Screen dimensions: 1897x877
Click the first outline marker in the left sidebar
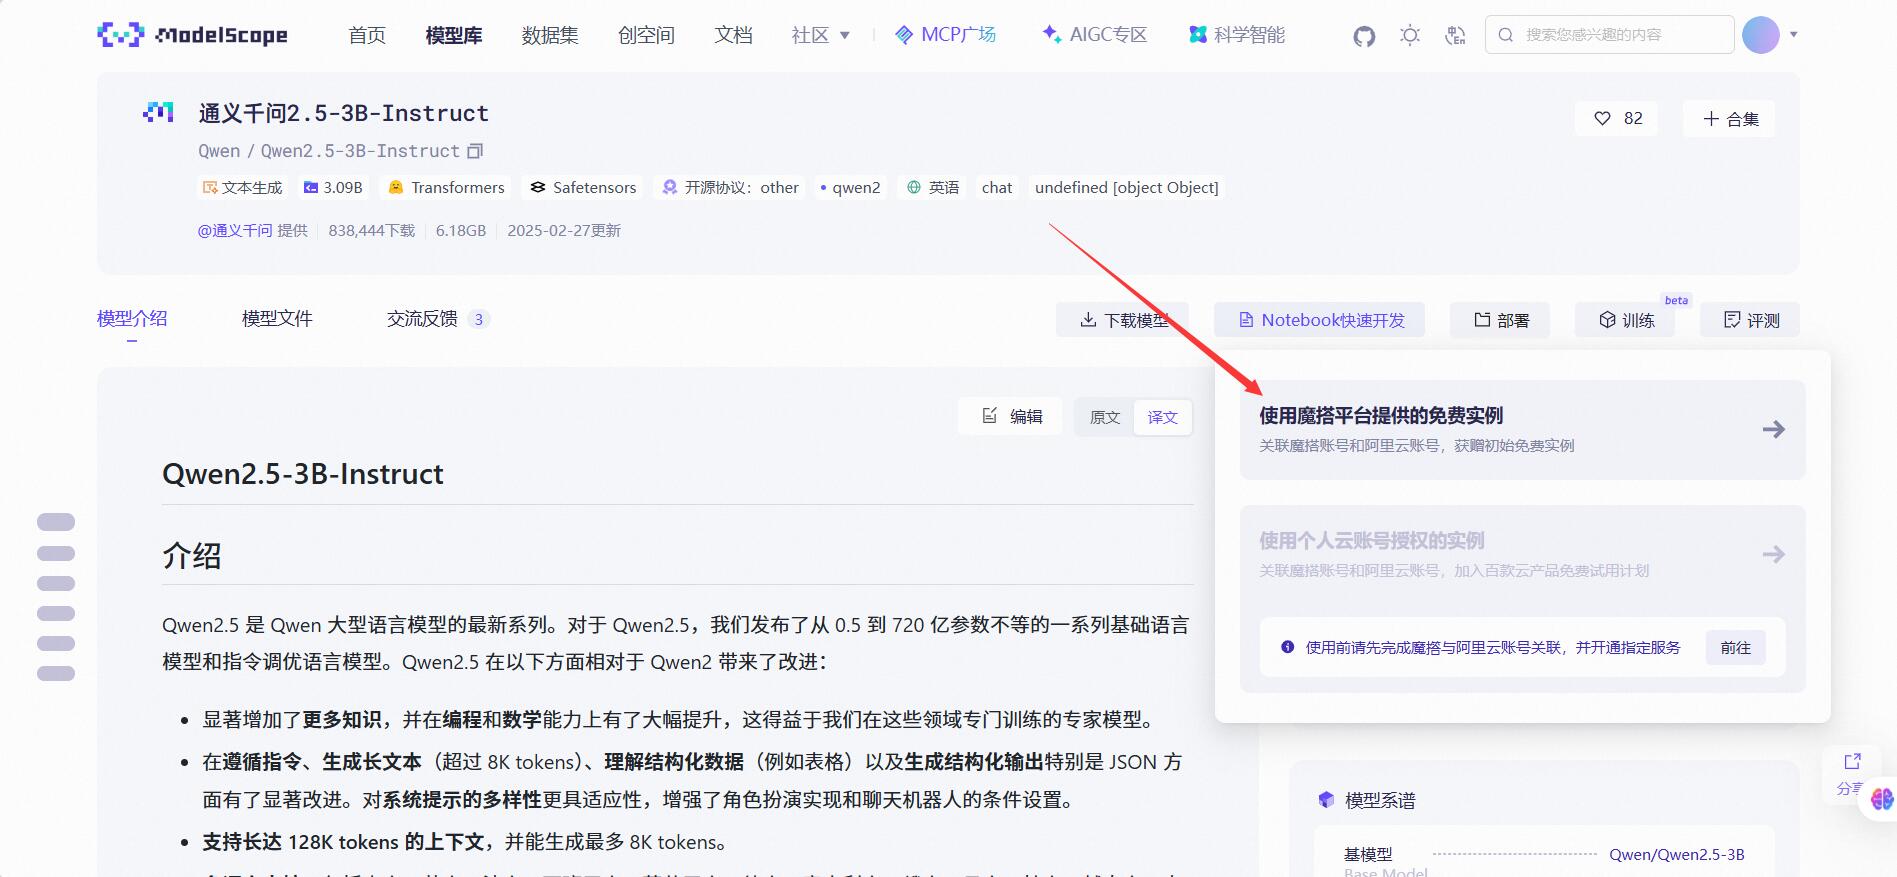click(x=56, y=522)
